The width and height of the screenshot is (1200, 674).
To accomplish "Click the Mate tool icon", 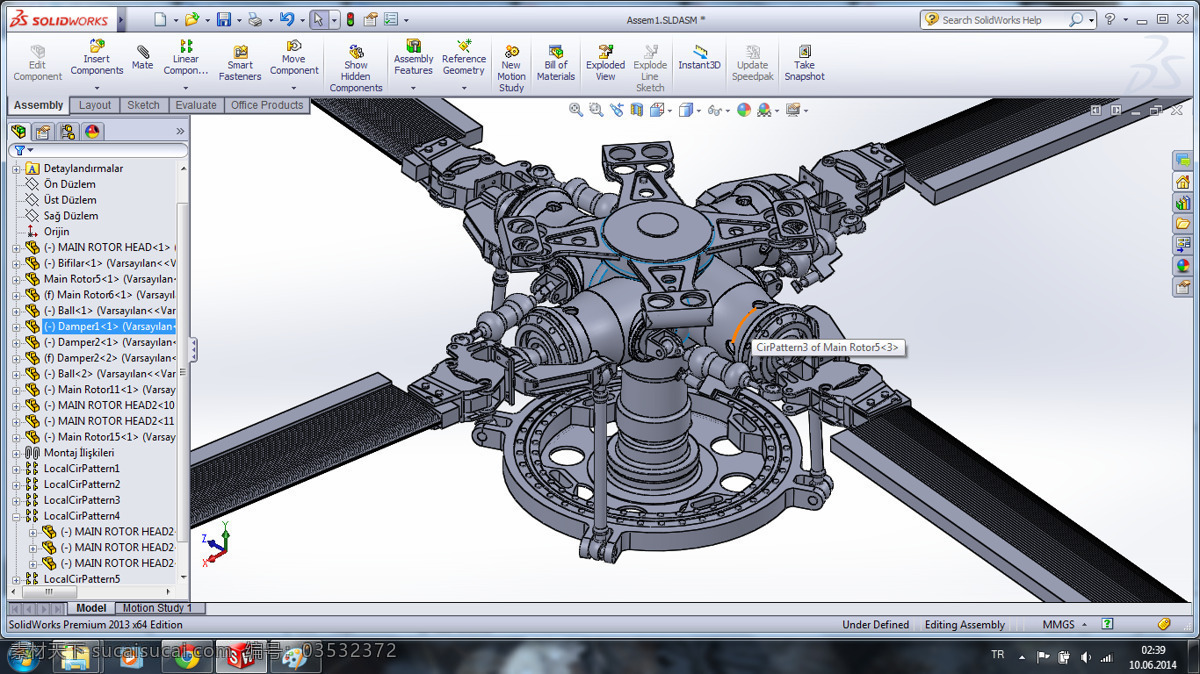I will coord(143,51).
